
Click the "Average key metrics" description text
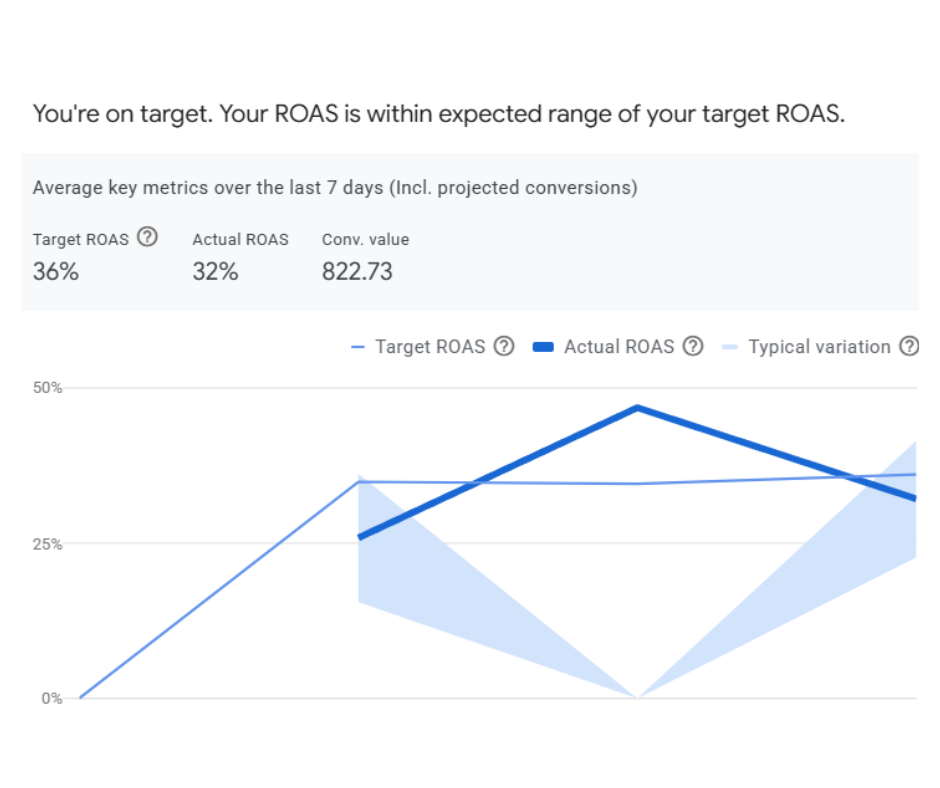tap(335, 187)
